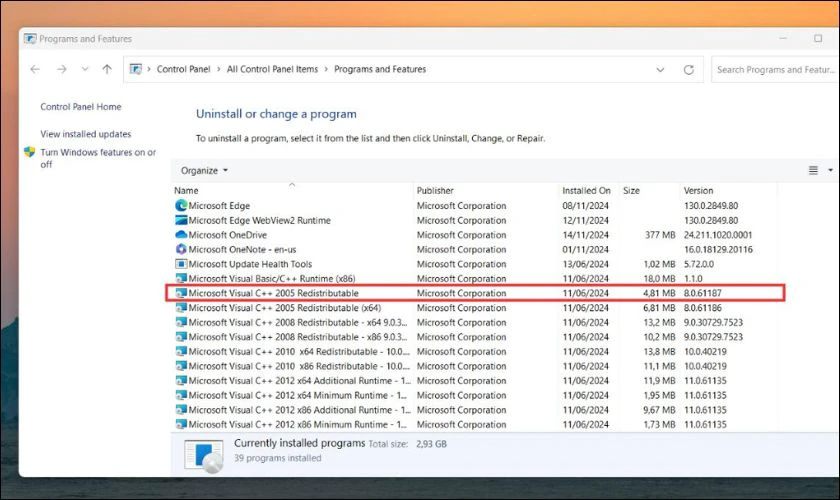Click Visual C++ 2008 x86 Redistributable icon
The width and height of the screenshot is (840, 500).
[181, 337]
